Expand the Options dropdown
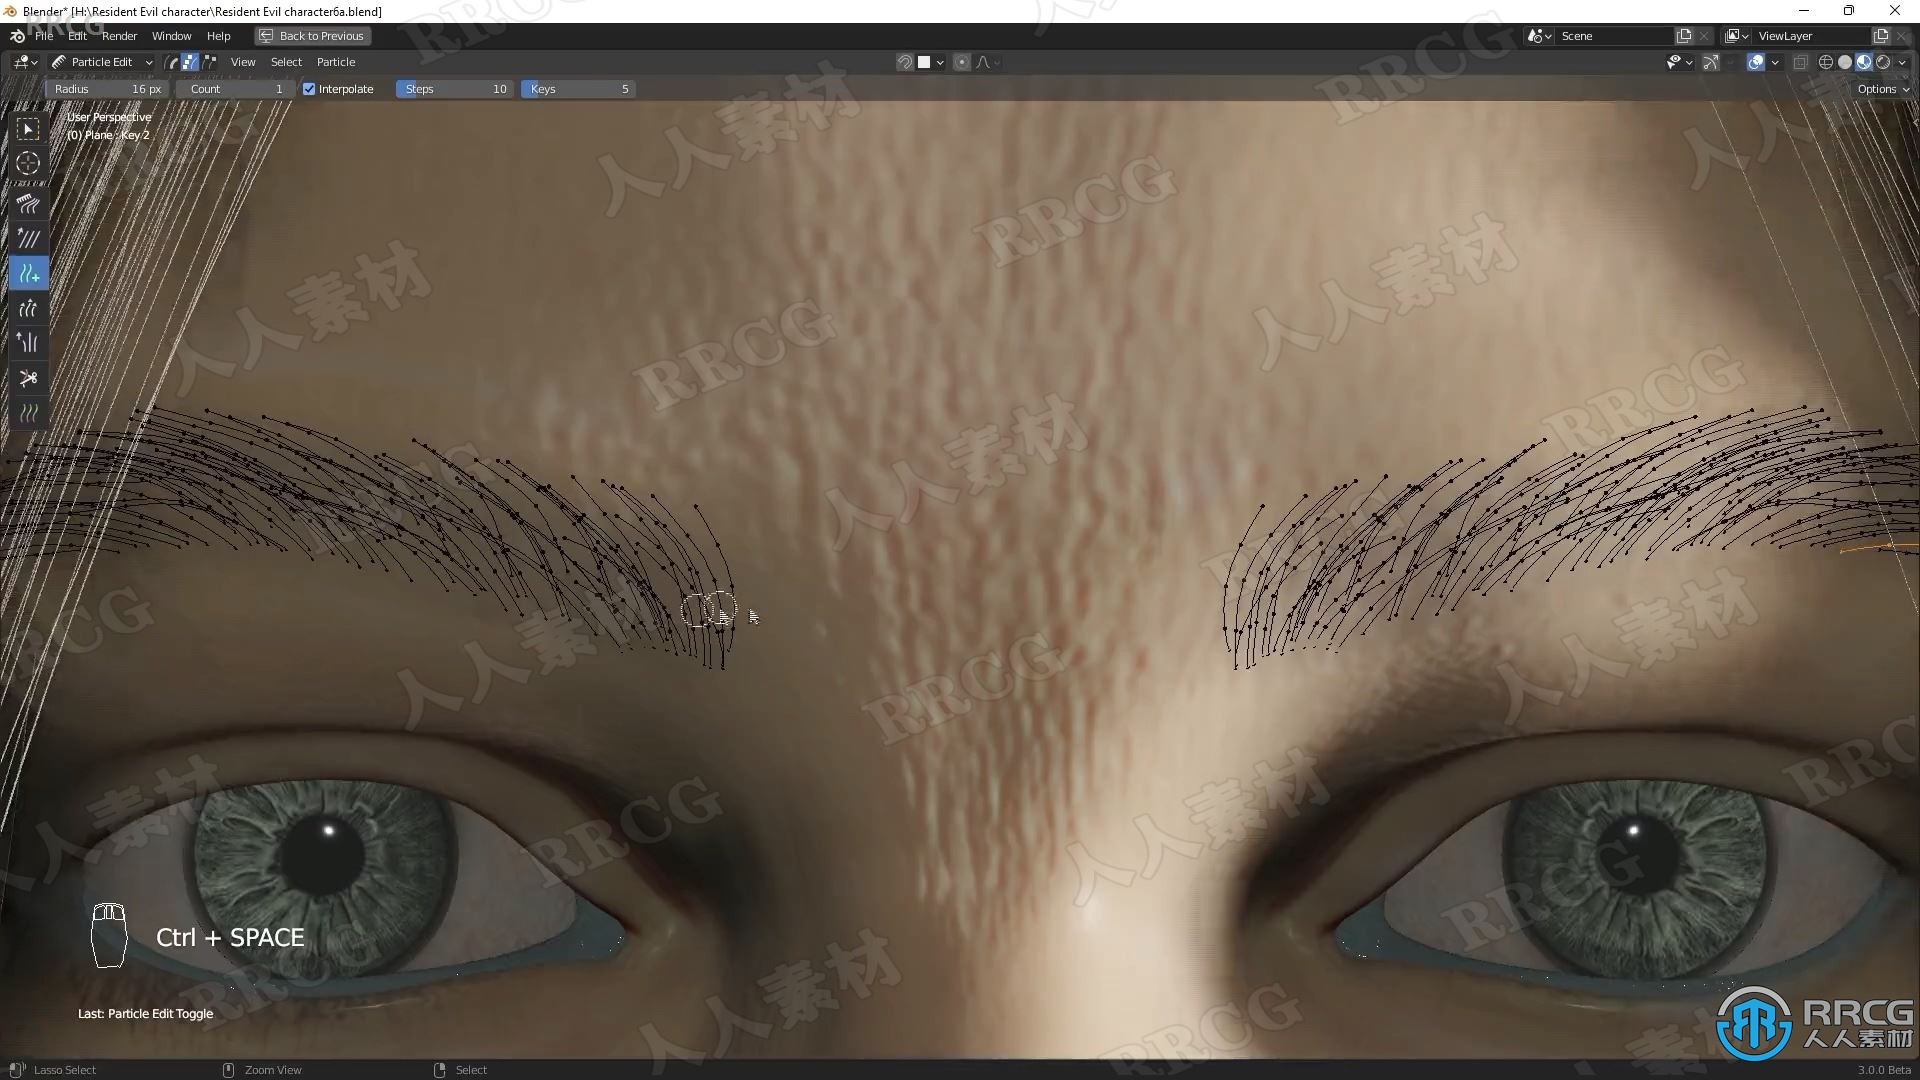Image resolution: width=1920 pixels, height=1080 pixels. 1883,89
